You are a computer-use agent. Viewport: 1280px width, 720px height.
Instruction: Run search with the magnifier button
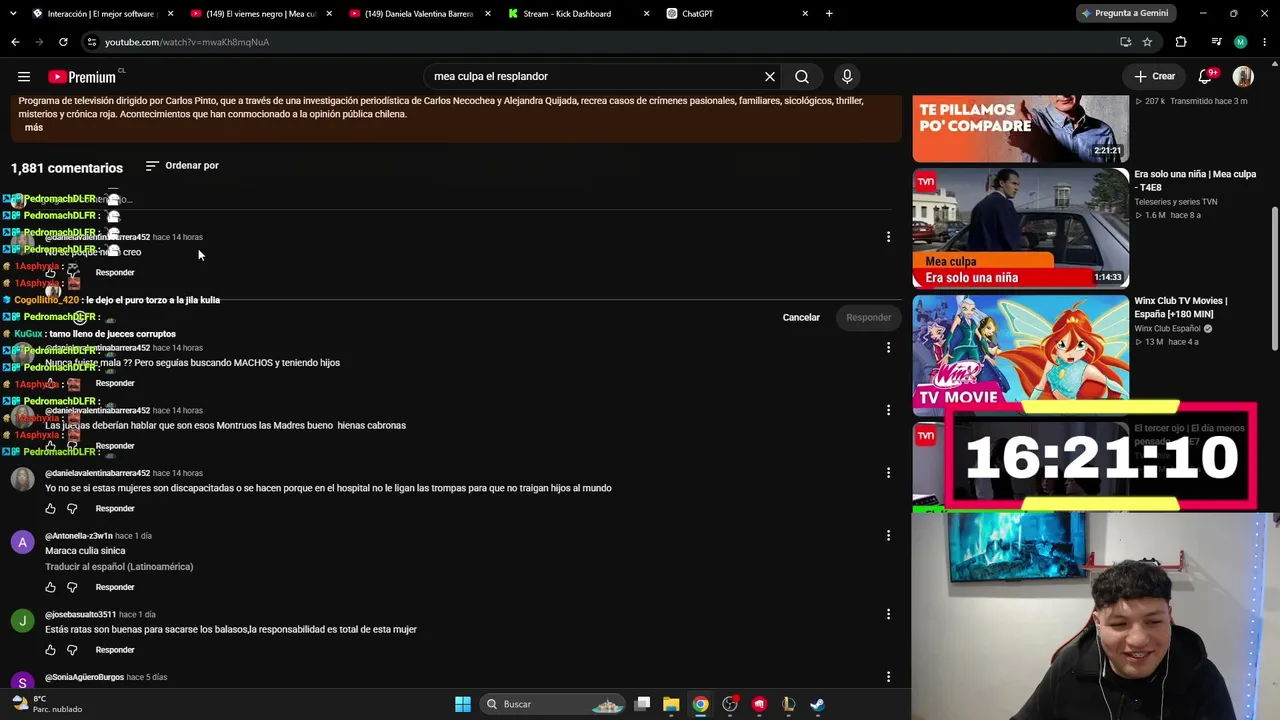(x=802, y=77)
